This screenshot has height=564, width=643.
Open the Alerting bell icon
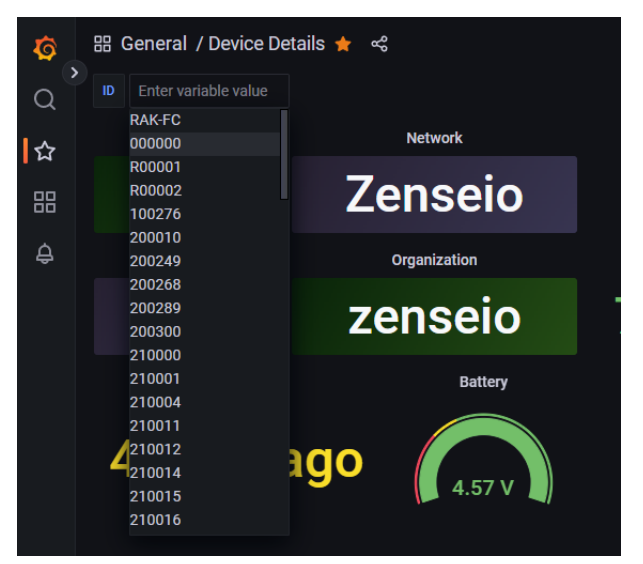tap(45, 255)
